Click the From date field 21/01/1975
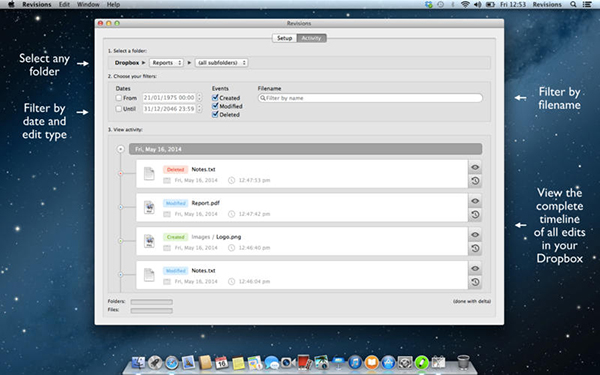The width and height of the screenshot is (600, 375). [x=169, y=98]
